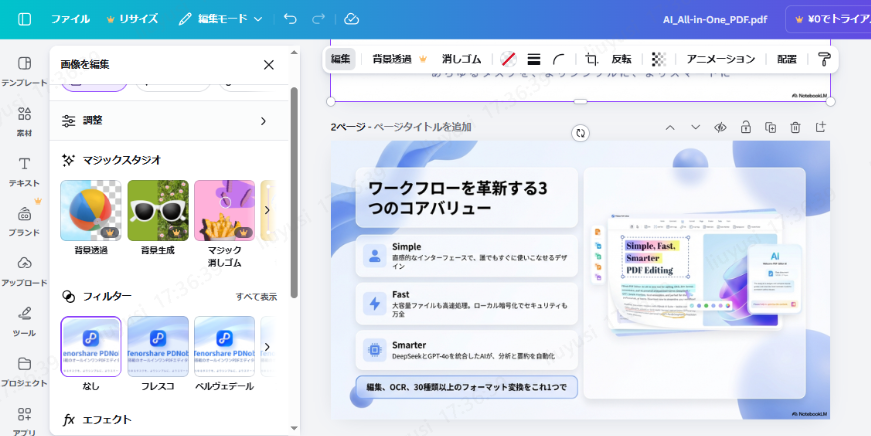871x436 pixels.
Task: Open the テンプレート sidebar tab
Action: pyautogui.click(x=24, y=71)
